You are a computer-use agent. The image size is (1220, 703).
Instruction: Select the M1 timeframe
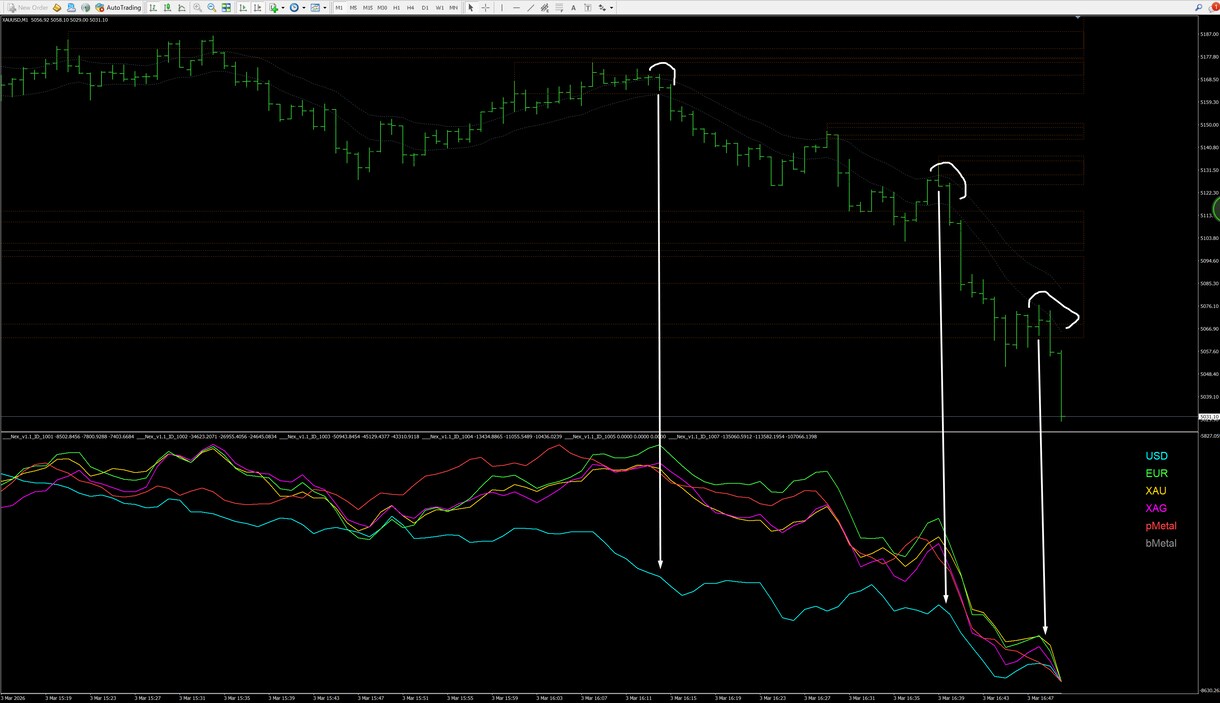tap(339, 7)
